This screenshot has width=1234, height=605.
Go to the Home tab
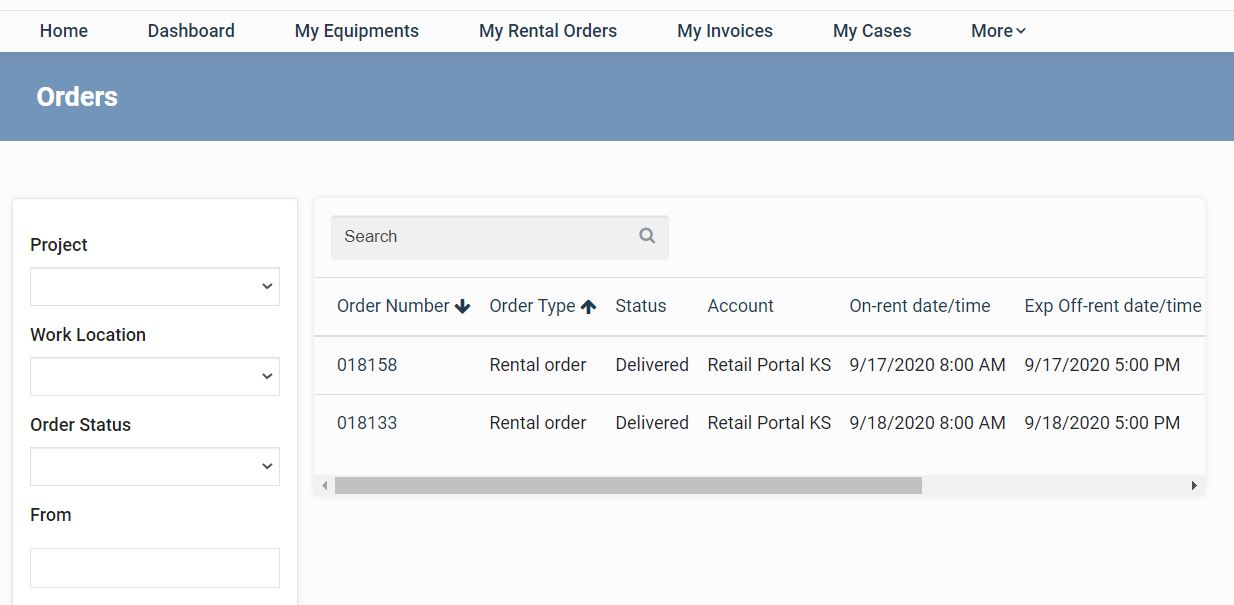pyautogui.click(x=64, y=31)
